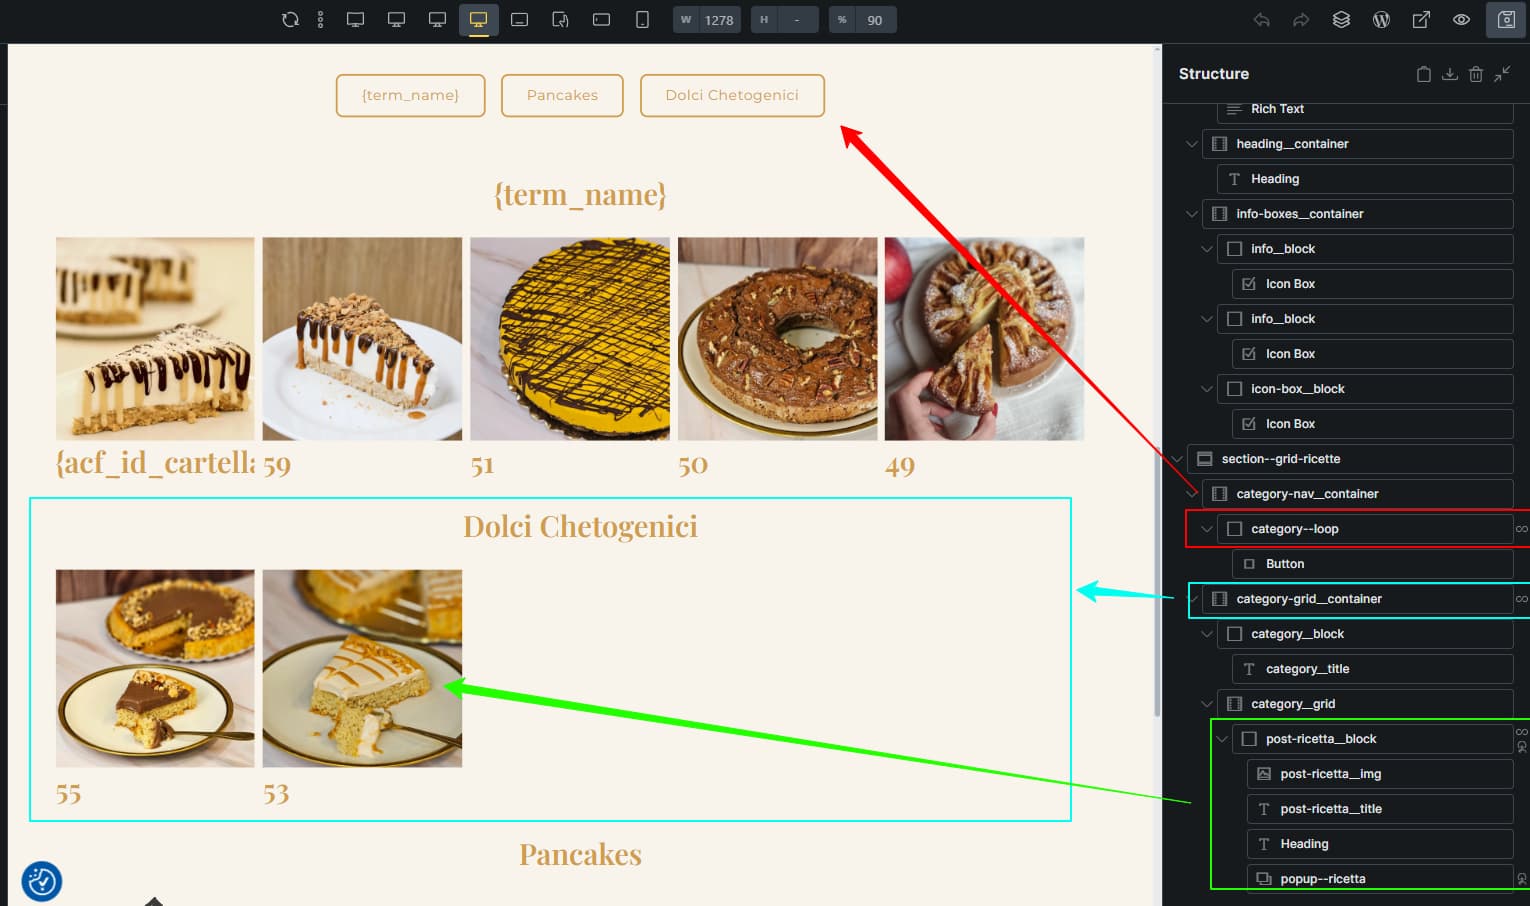Open the layers stack icon

(x=1341, y=20)
